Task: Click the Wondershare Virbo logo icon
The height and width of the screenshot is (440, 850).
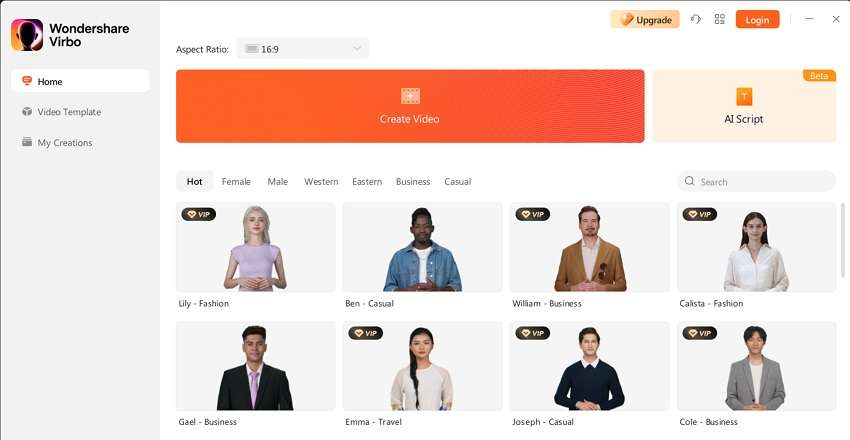Action: [x=27, y=35]
